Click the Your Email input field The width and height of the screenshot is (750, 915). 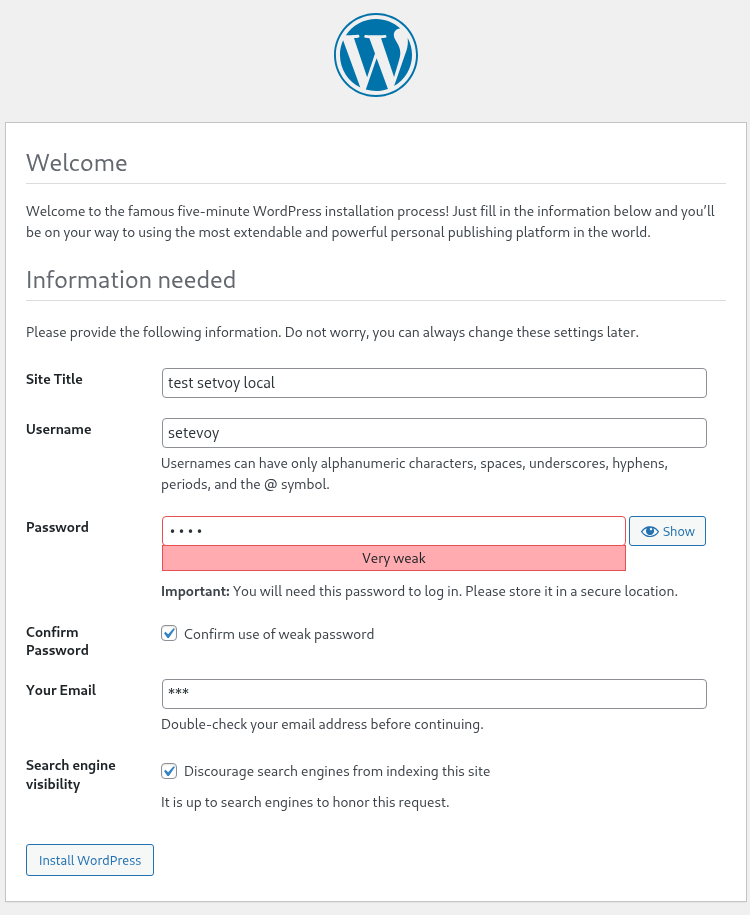click(434, 694)
